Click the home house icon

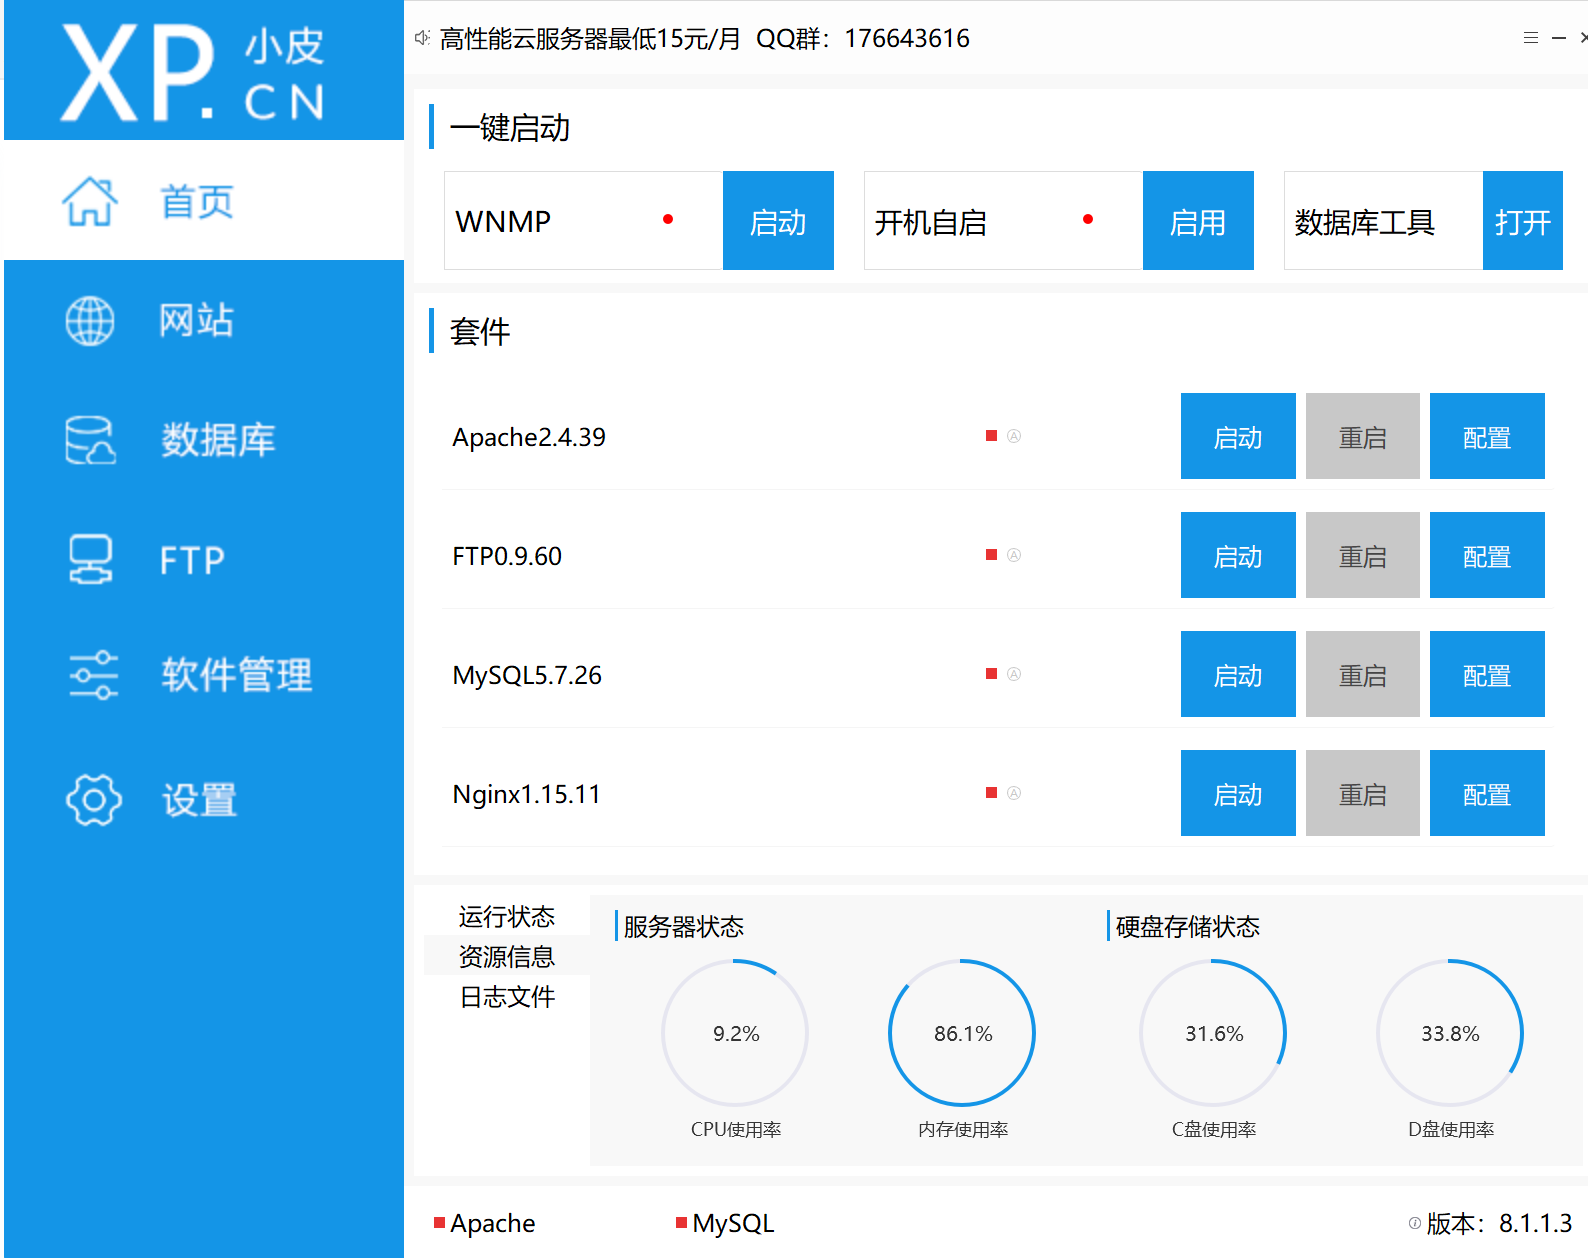pyautogui.click(x=90, y=201)
